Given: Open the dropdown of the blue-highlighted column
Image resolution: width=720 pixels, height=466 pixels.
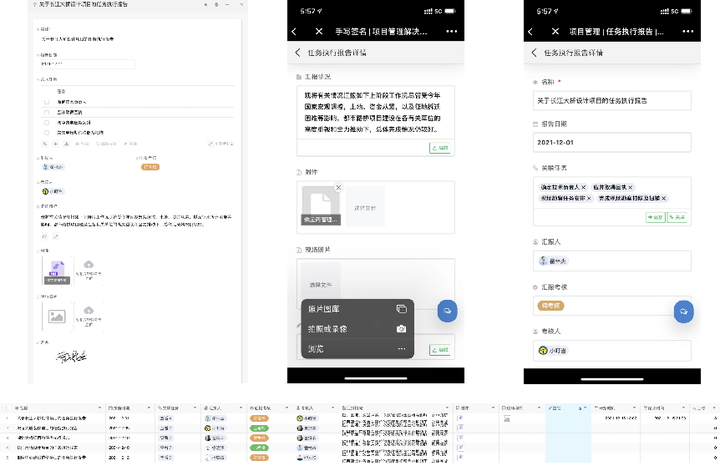Looking at the screenshot, I should click(585, 408).
